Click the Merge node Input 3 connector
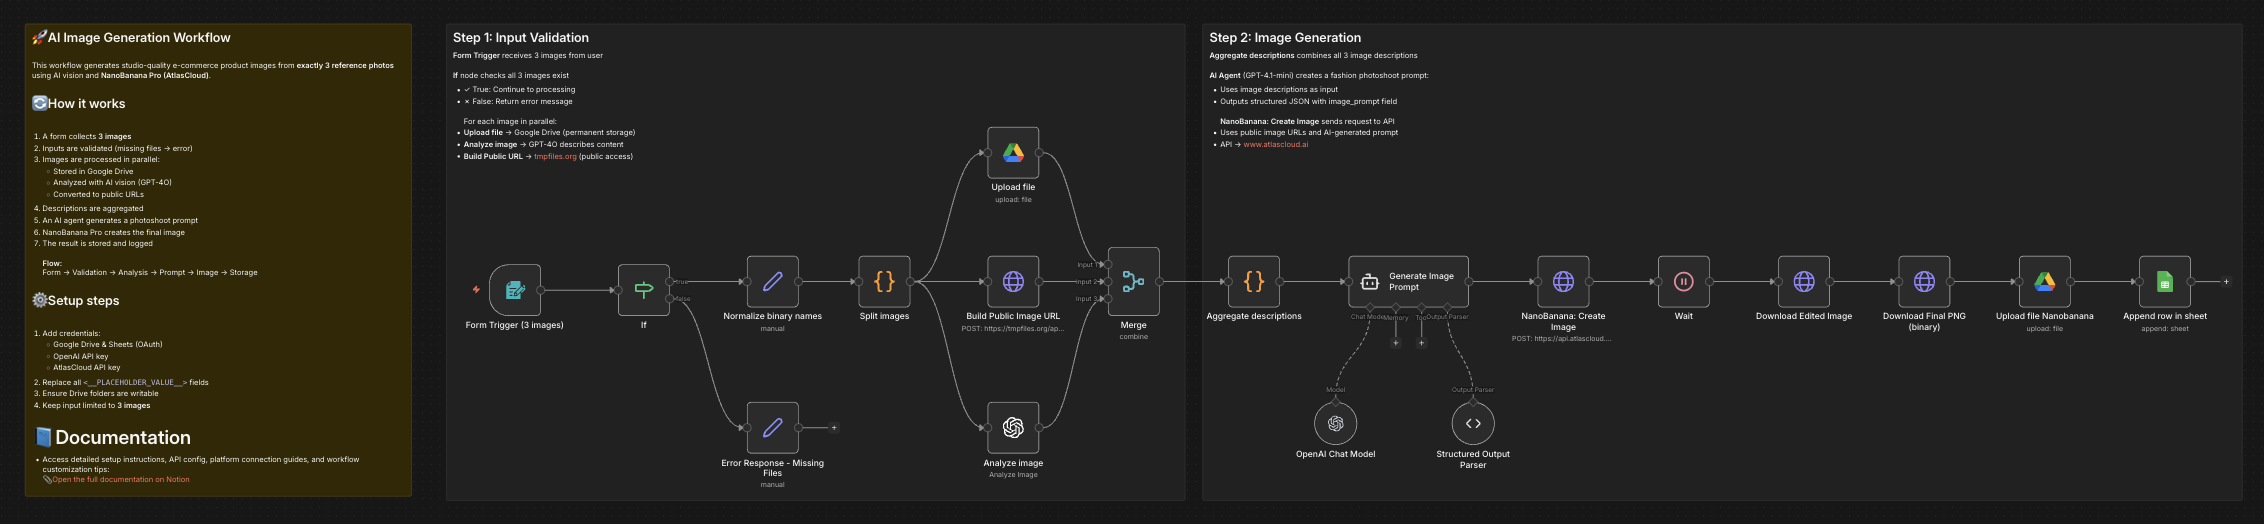 point(1108,299)
